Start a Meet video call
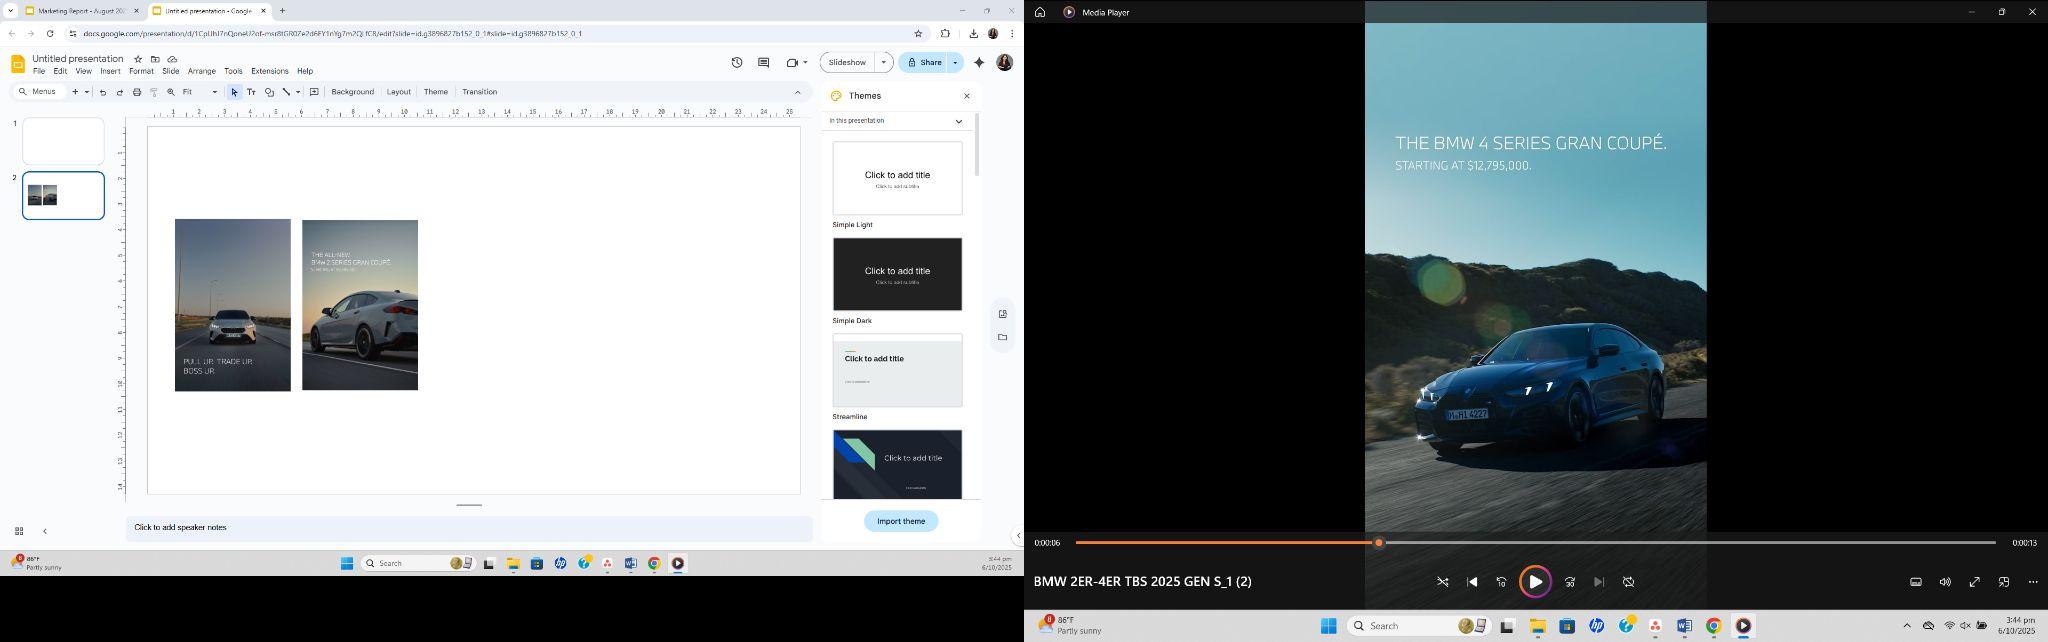2048x642 pixels. coord(792,62)
